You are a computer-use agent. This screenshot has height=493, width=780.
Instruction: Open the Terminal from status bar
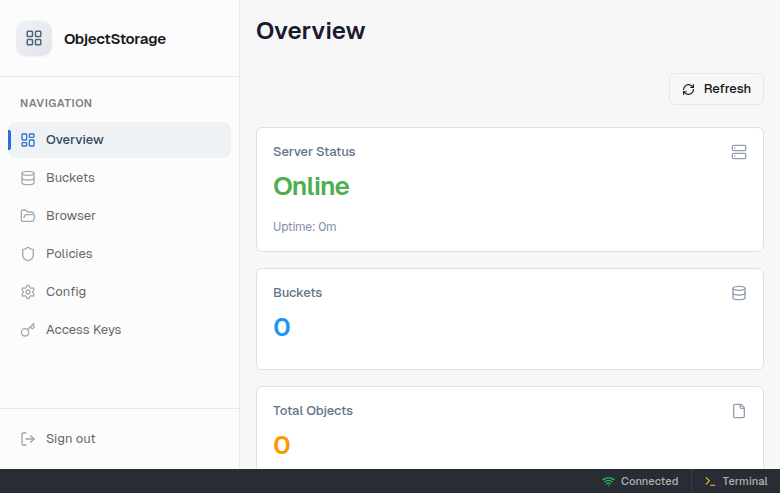click(736, 481)
